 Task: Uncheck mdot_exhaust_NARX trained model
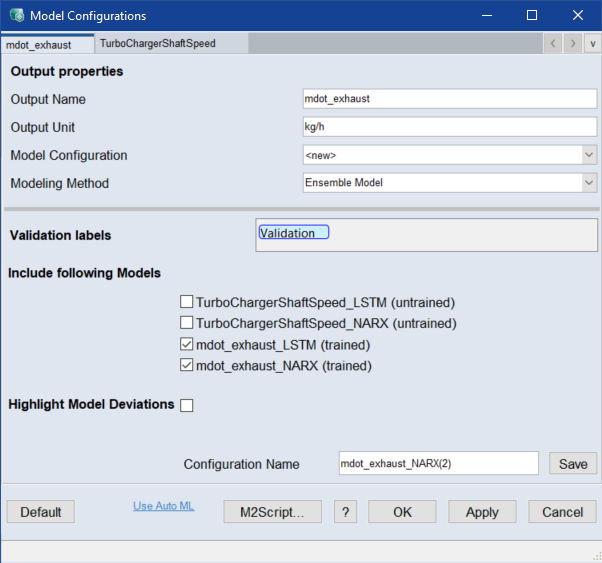(186, 366)
